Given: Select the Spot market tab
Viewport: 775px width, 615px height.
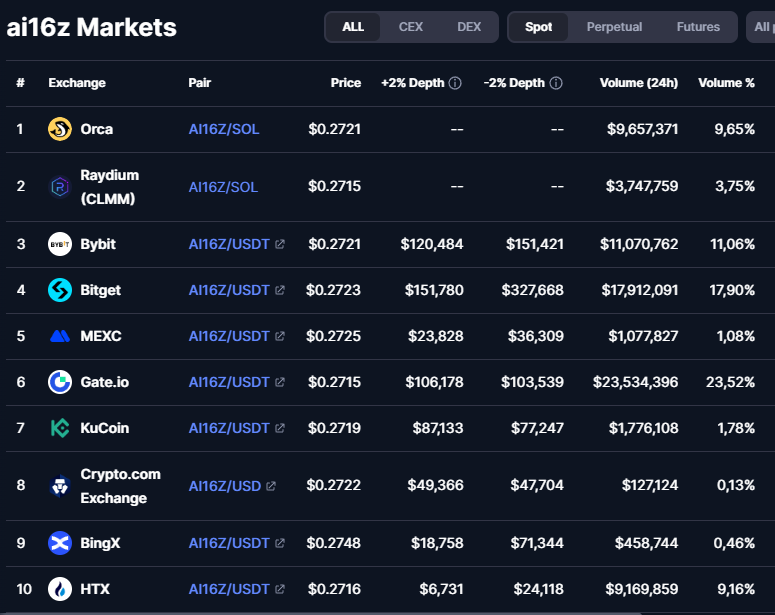Looking at the screenshot, I should (x=539, y=27).
